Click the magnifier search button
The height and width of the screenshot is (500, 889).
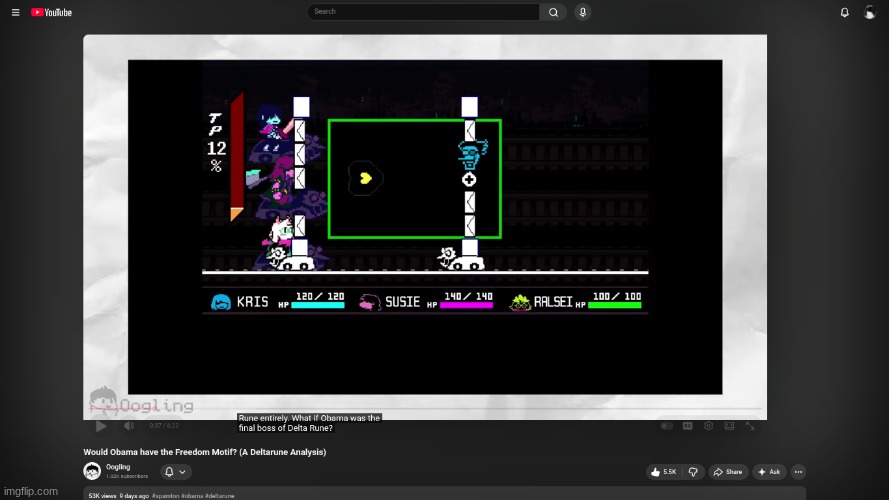553,12
